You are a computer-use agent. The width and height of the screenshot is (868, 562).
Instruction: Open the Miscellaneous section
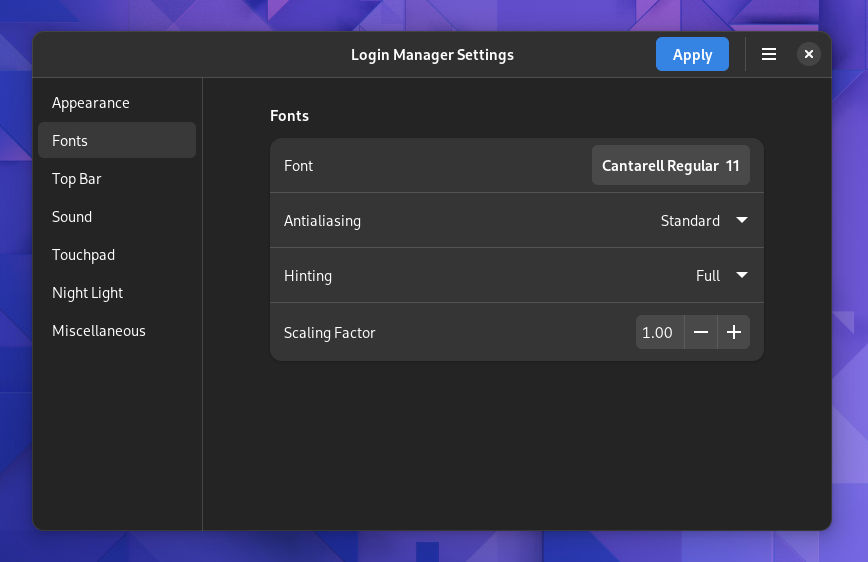[x=99, y=331]
